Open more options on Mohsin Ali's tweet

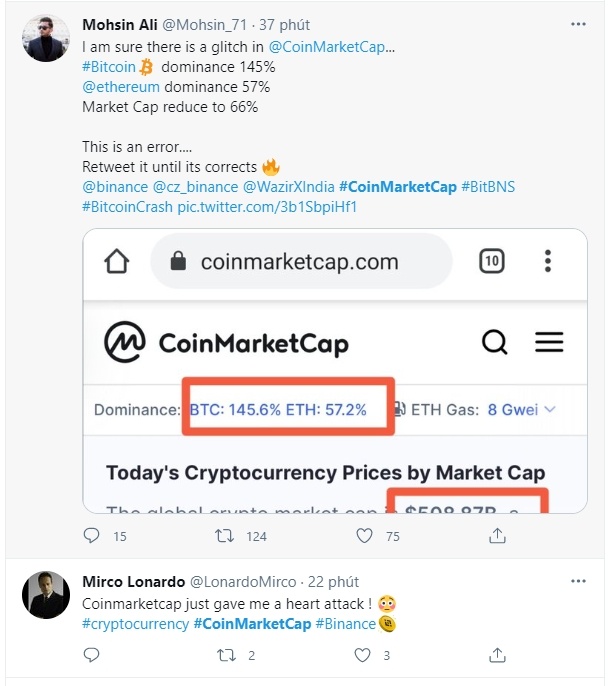coord(578,23)
